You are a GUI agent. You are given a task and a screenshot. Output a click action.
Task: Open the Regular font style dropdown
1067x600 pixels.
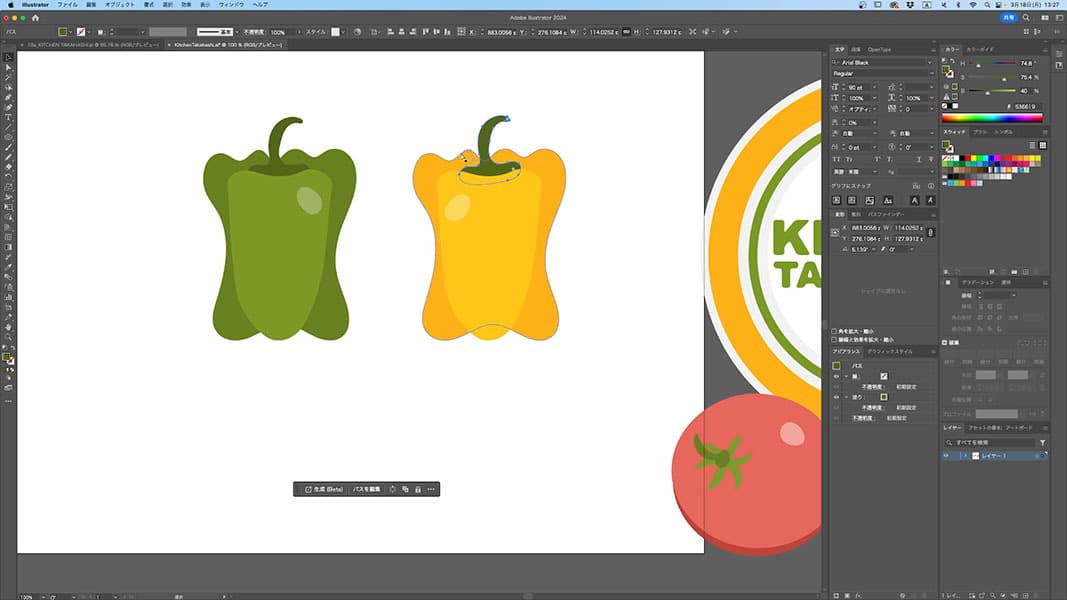(x=929, y=73)
